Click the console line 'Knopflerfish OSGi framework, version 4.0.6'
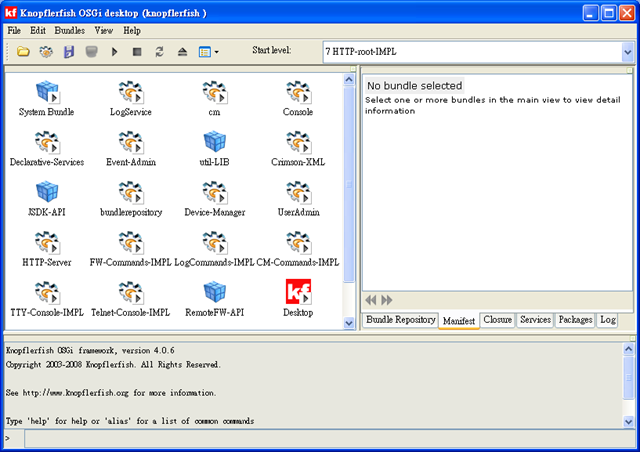Image resolution: width=640 pixels, height=452 pixels. point(90,350)
